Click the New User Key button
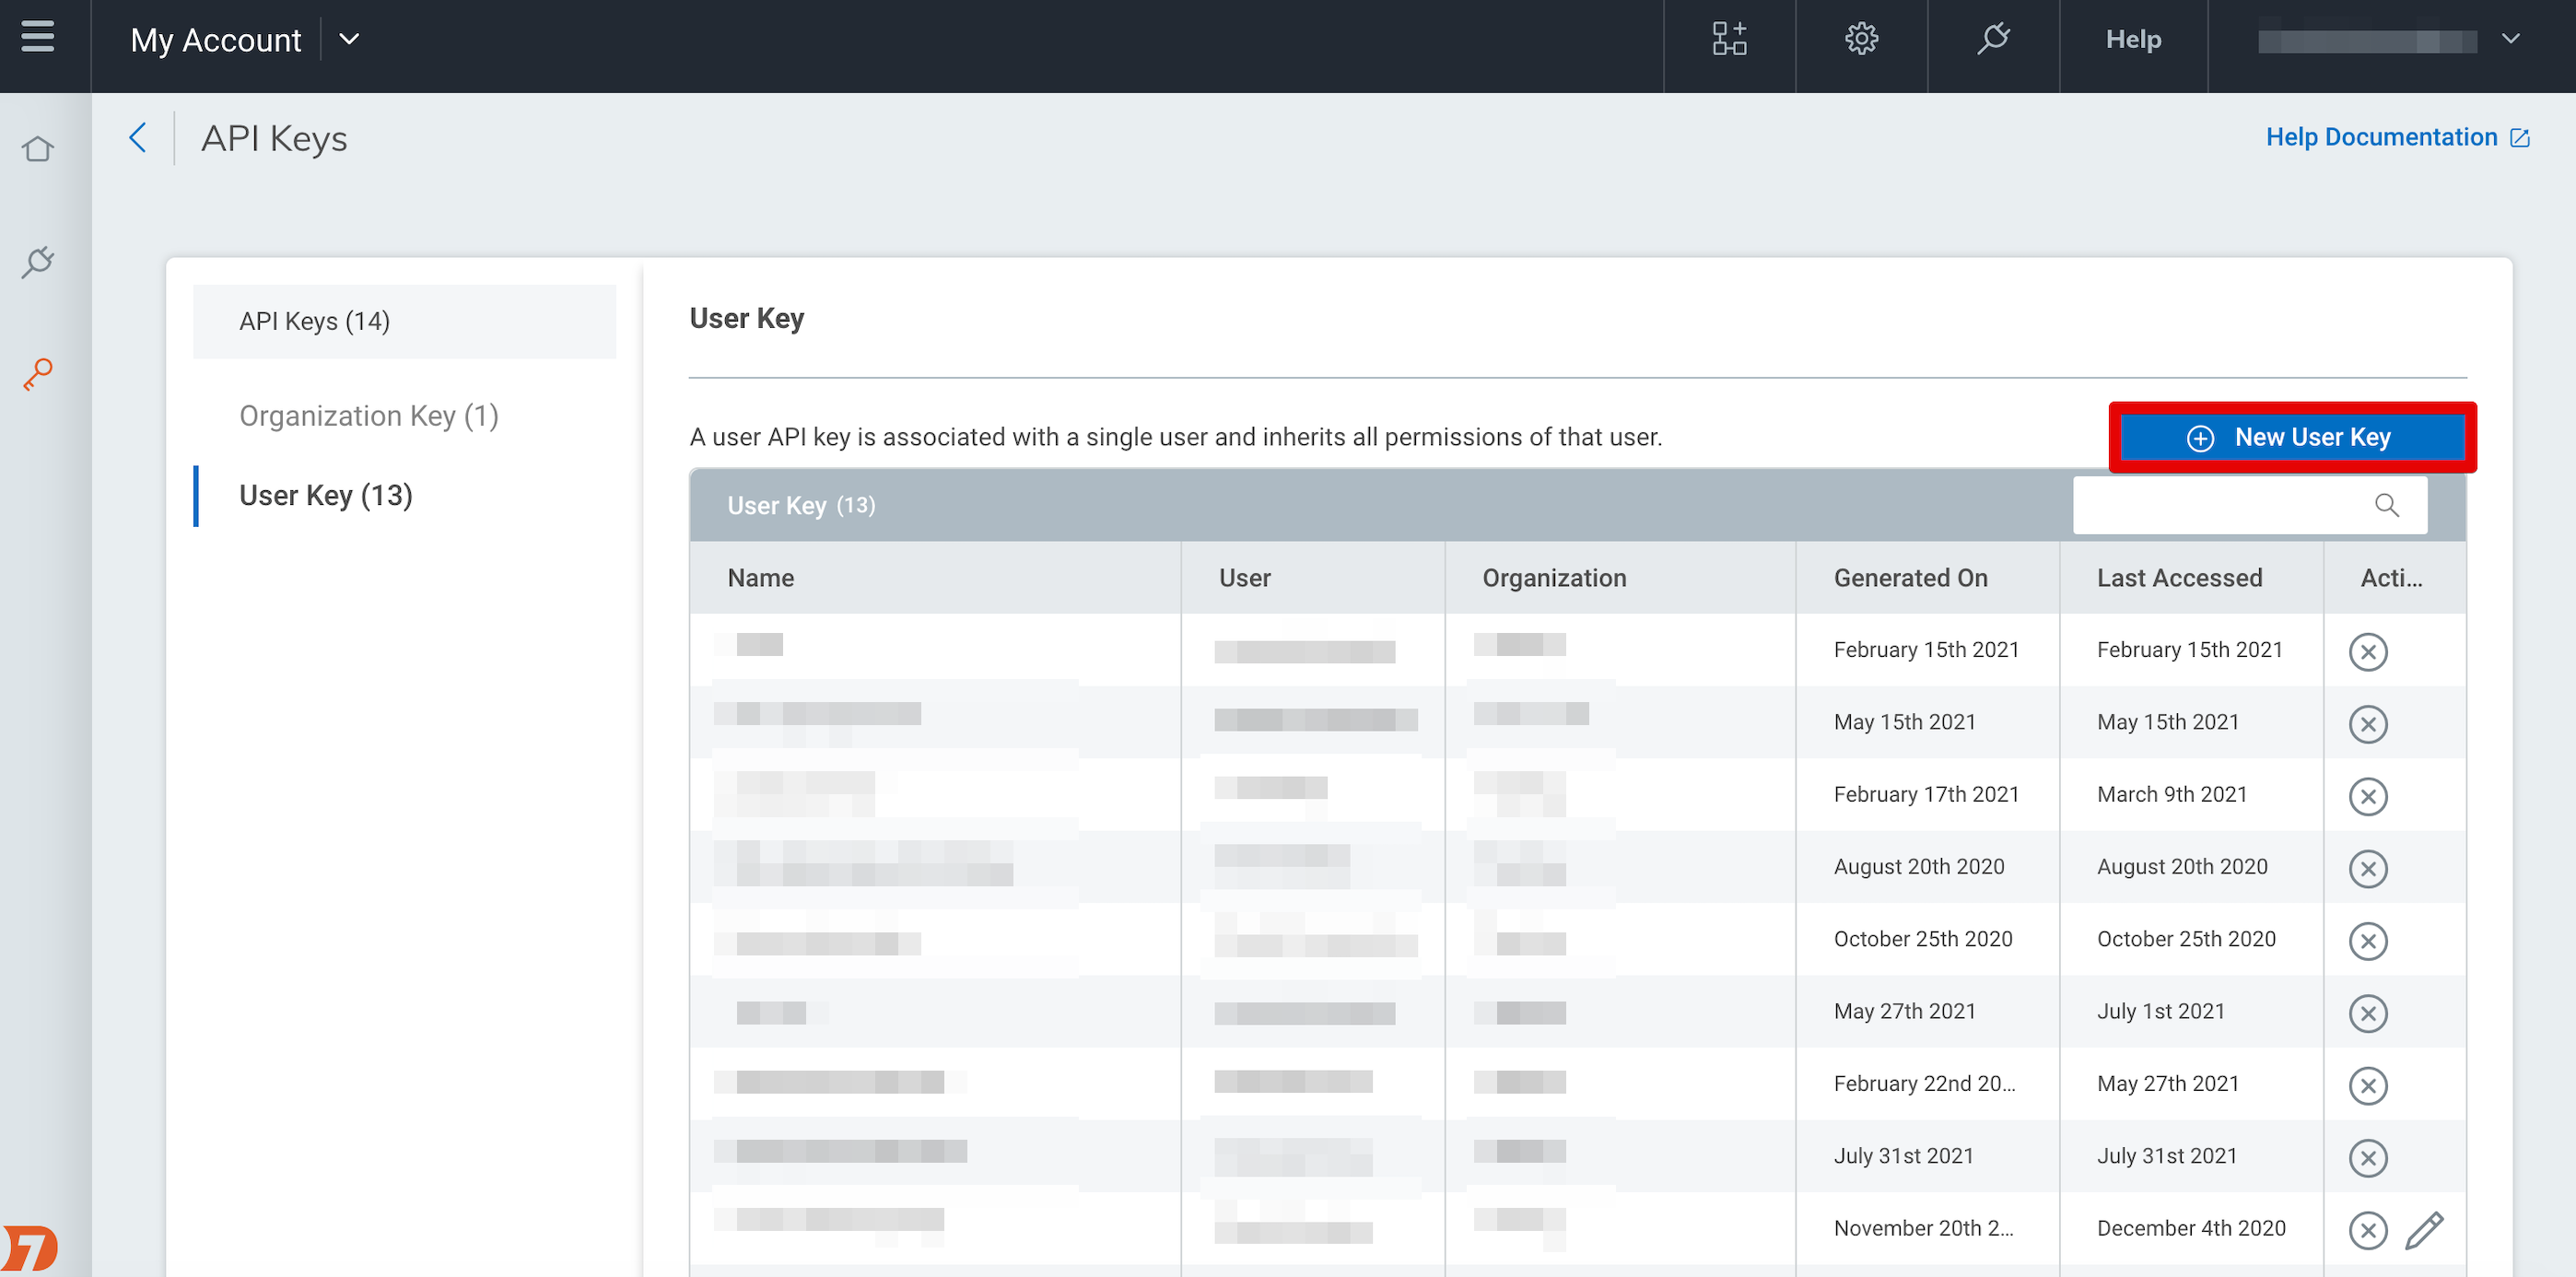Image resolution: width=2576 pixels, height=1277 pixels. (x=2292, y=437)
